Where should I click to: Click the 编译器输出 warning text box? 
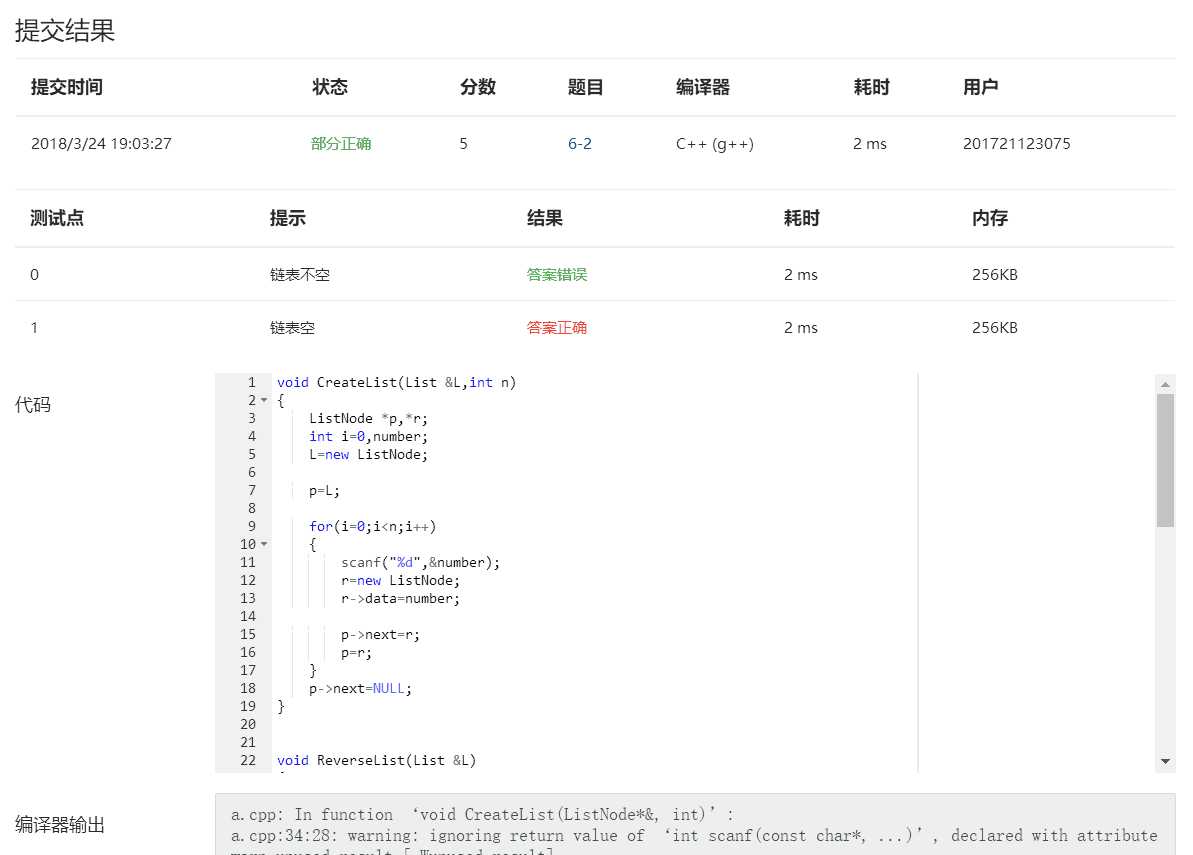pyautogui.click(x=694, y=825)
